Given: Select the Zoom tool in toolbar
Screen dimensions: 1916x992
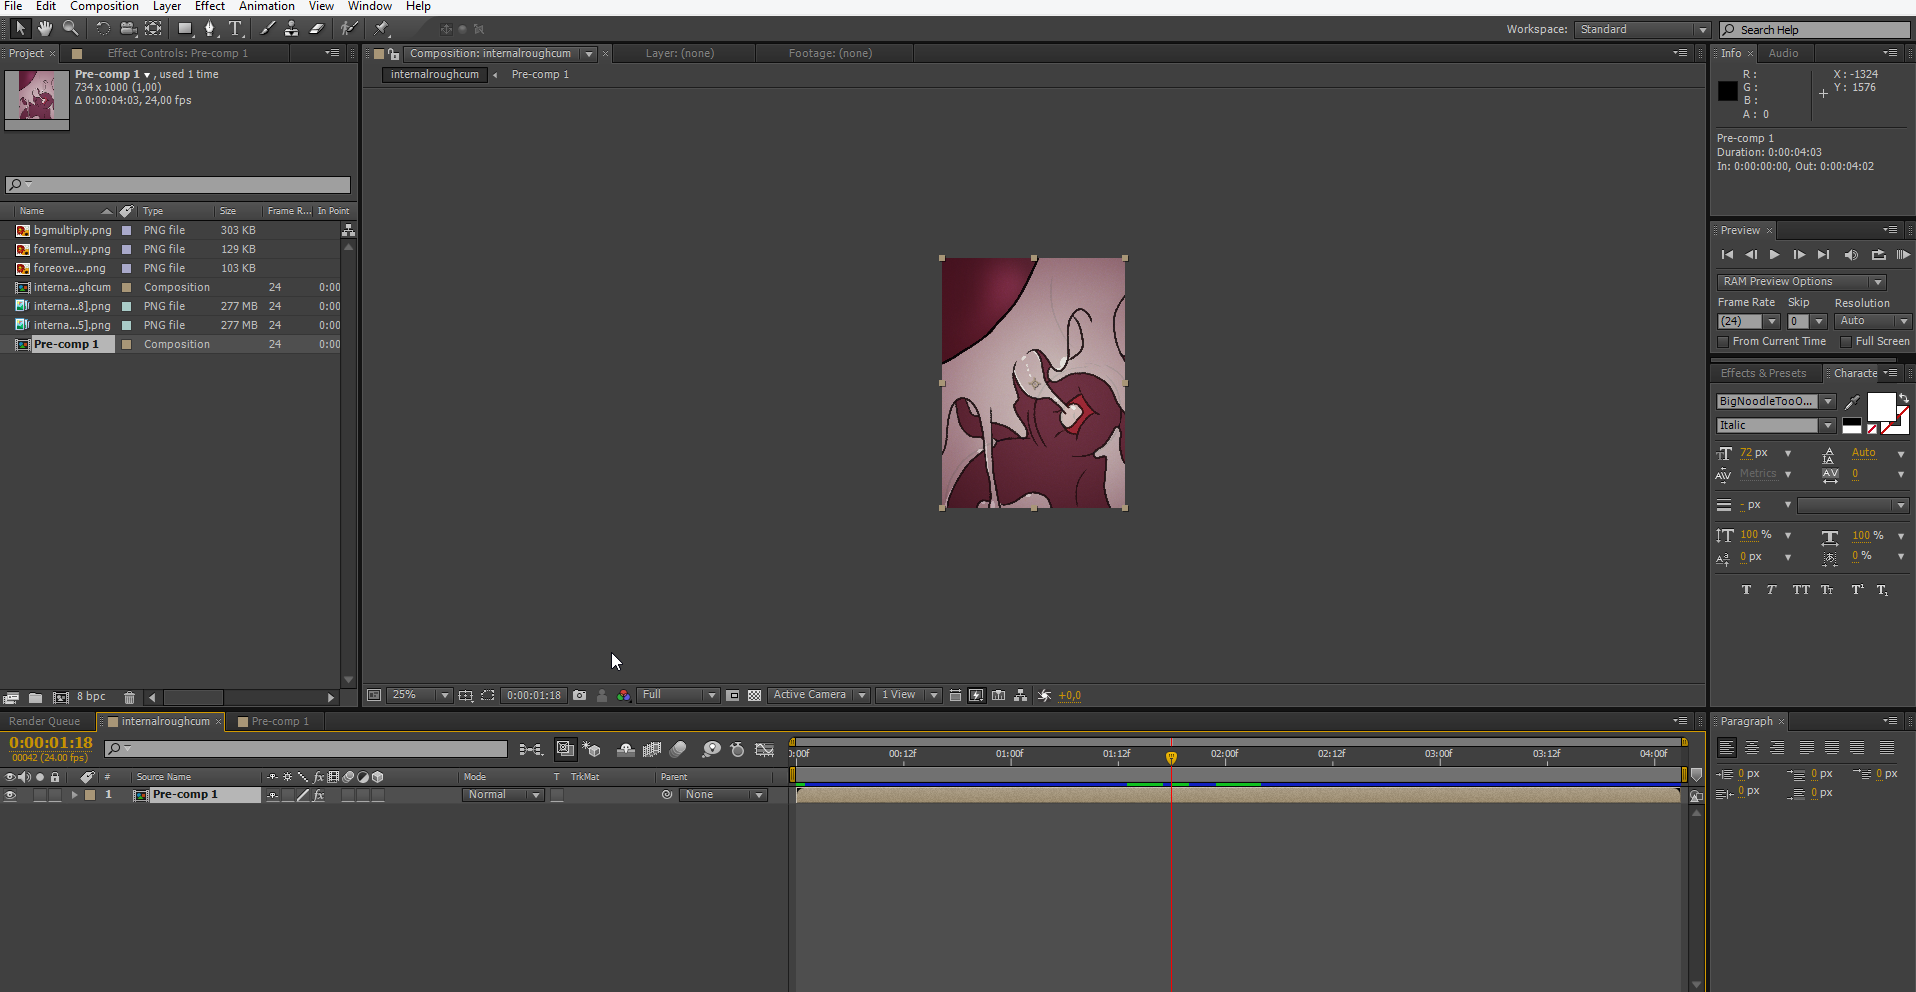Looking at the screenshot, I should click(70, 29).
